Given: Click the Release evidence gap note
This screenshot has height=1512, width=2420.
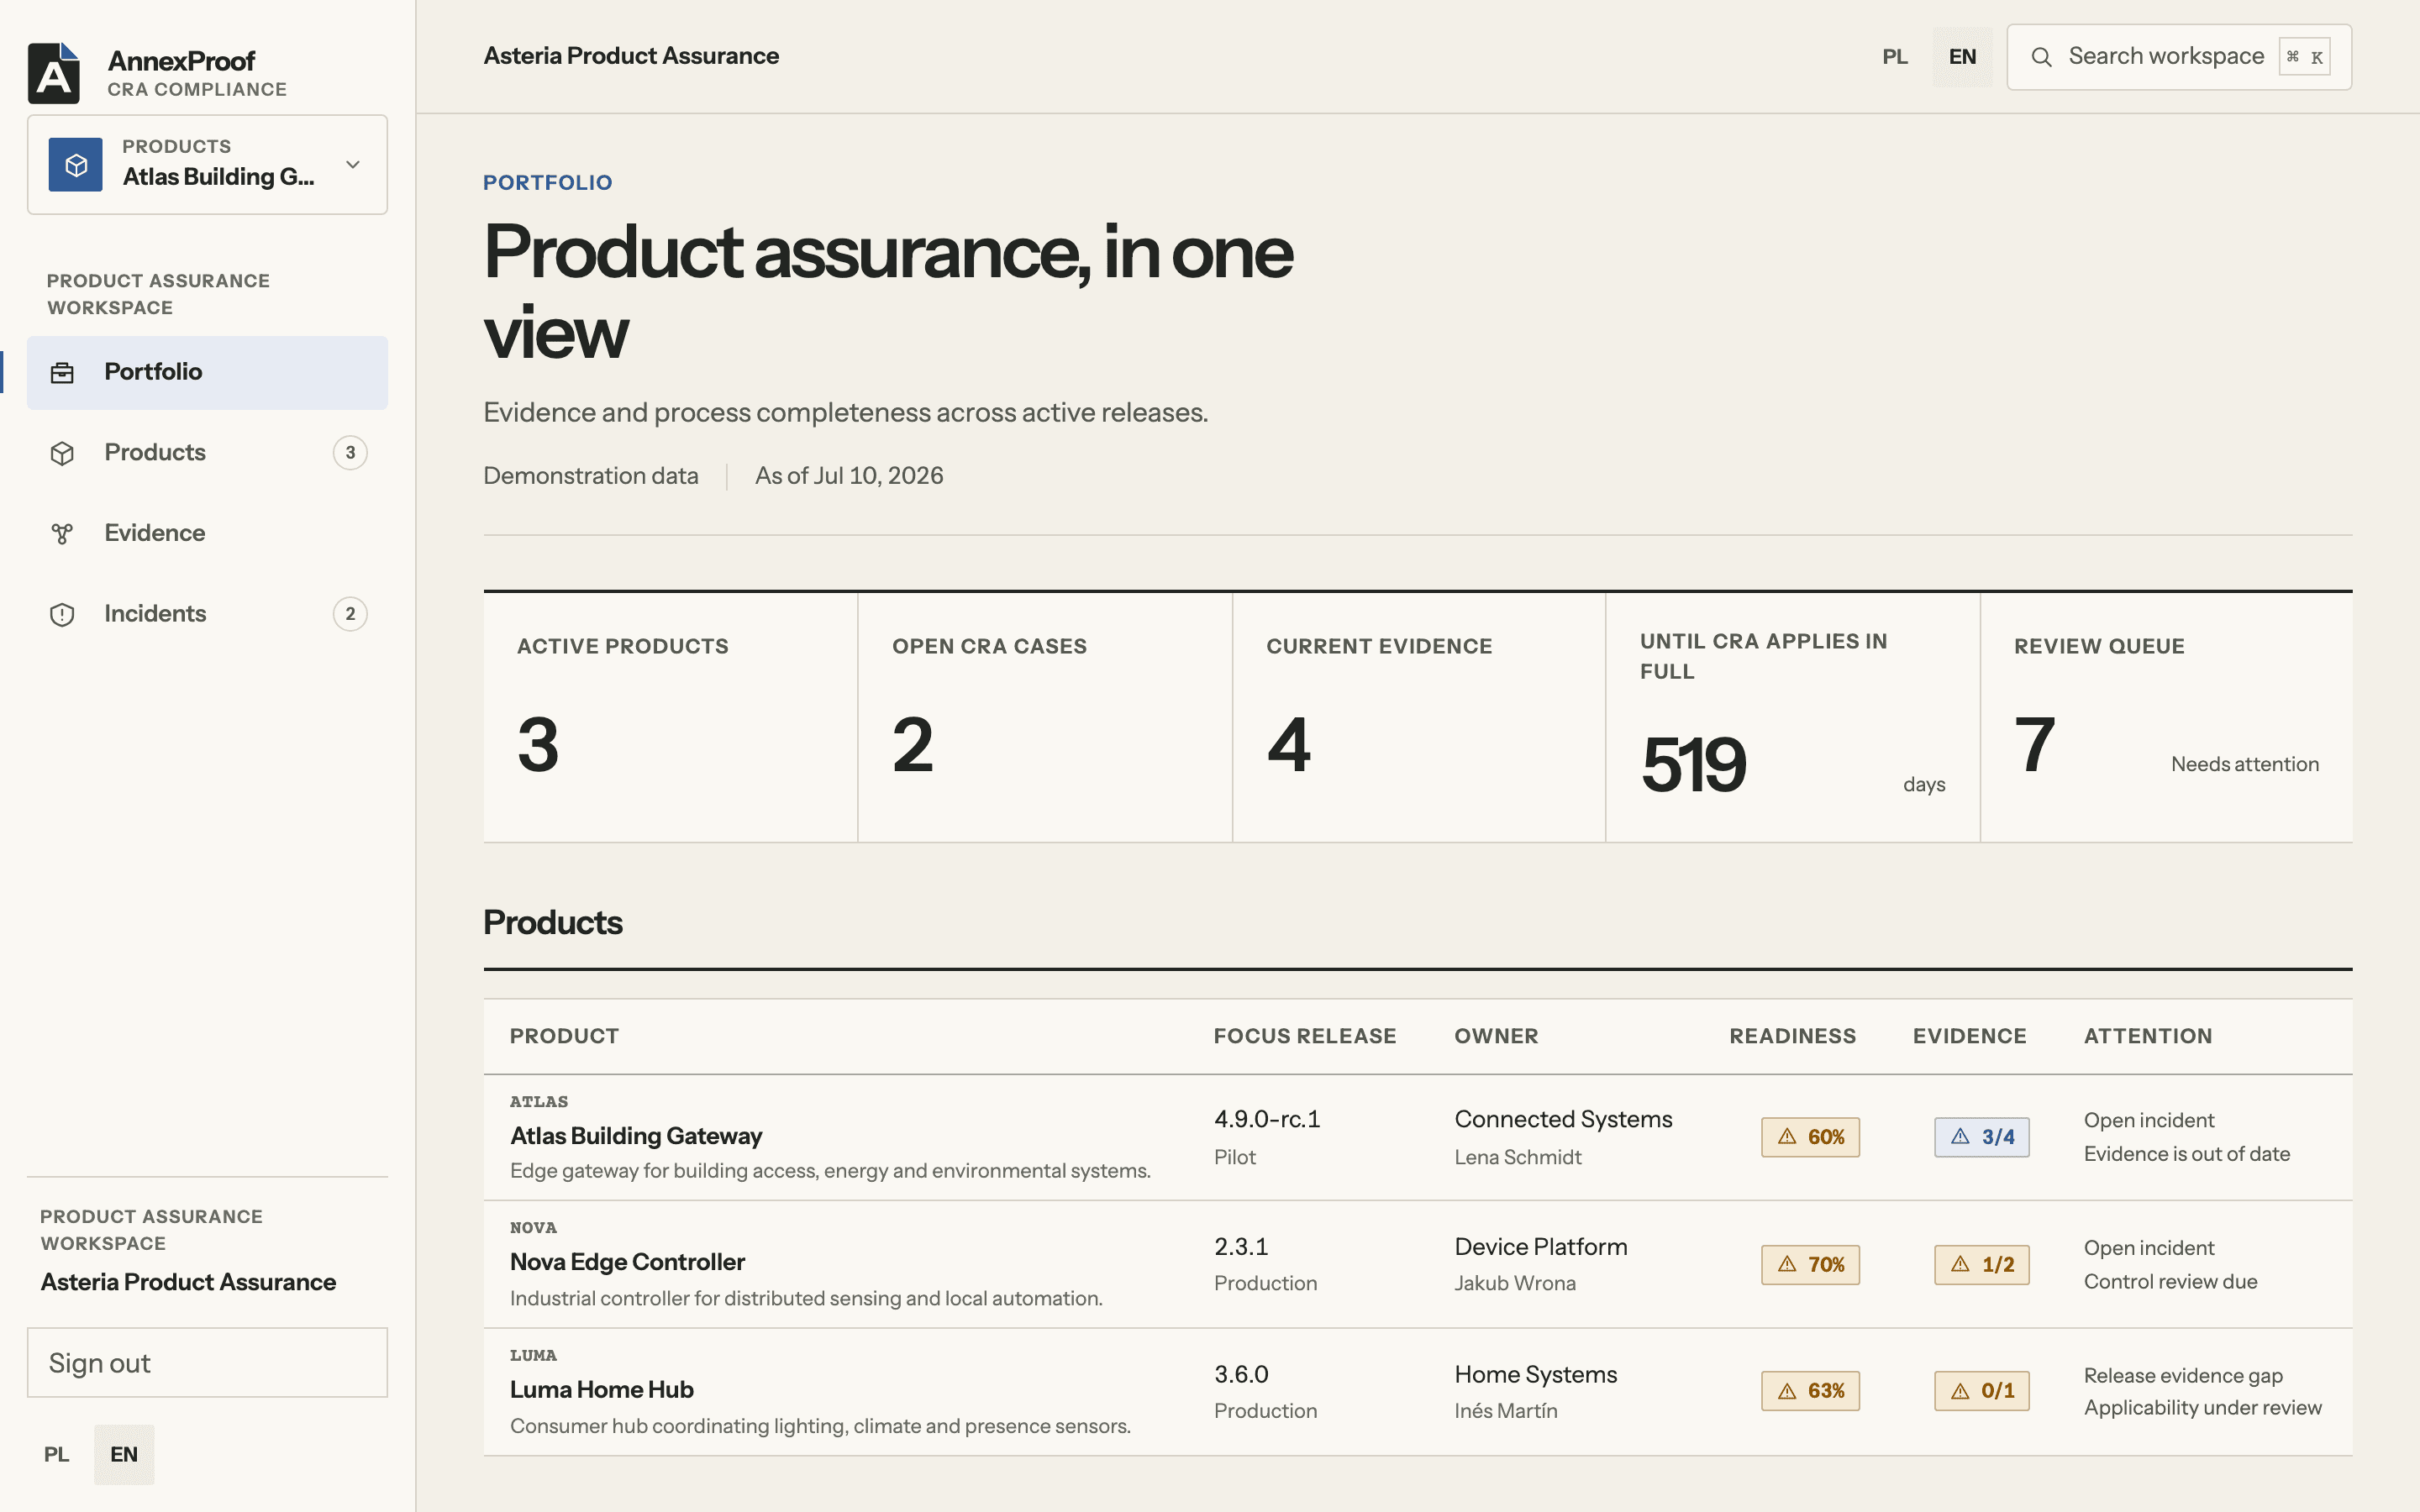Looking at the screenshot, I should pos(2183,1376).
